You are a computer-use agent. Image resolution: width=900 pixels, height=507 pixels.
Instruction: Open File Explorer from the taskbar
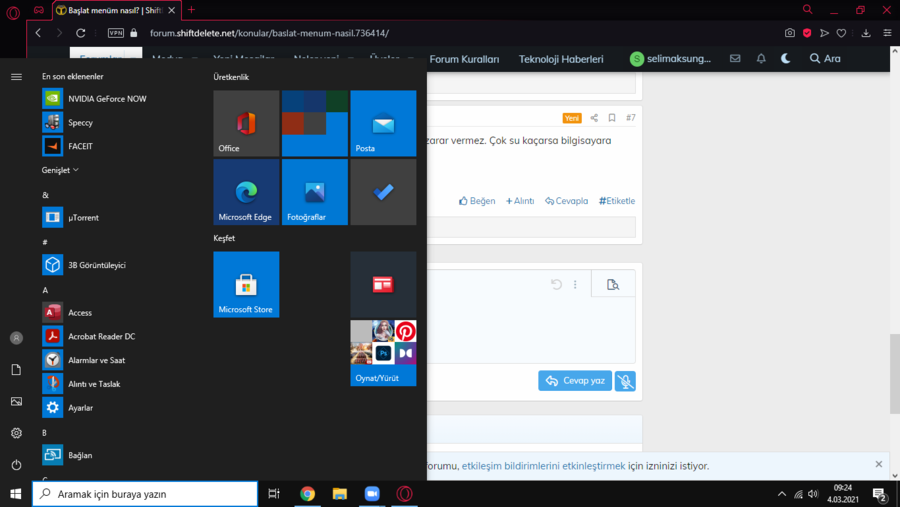coord(340,494)
